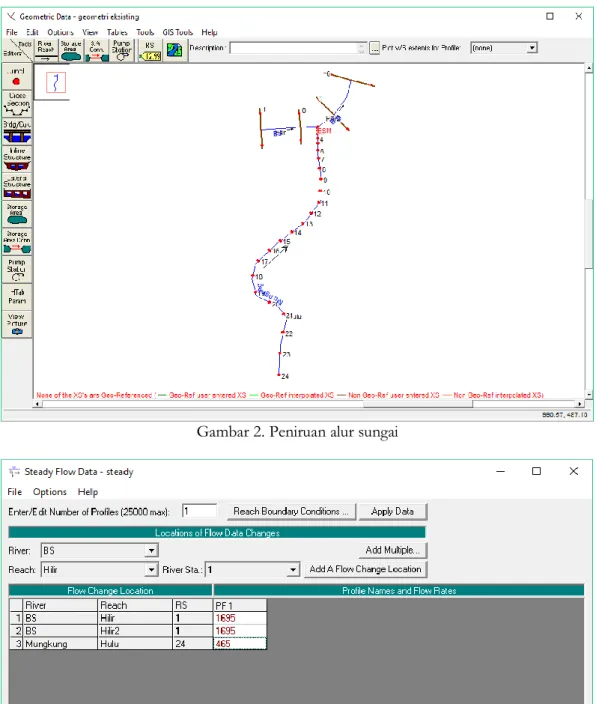
Task: Select the River Reach drawing tool
Action: pyautogui.click(x=46, y=50)
